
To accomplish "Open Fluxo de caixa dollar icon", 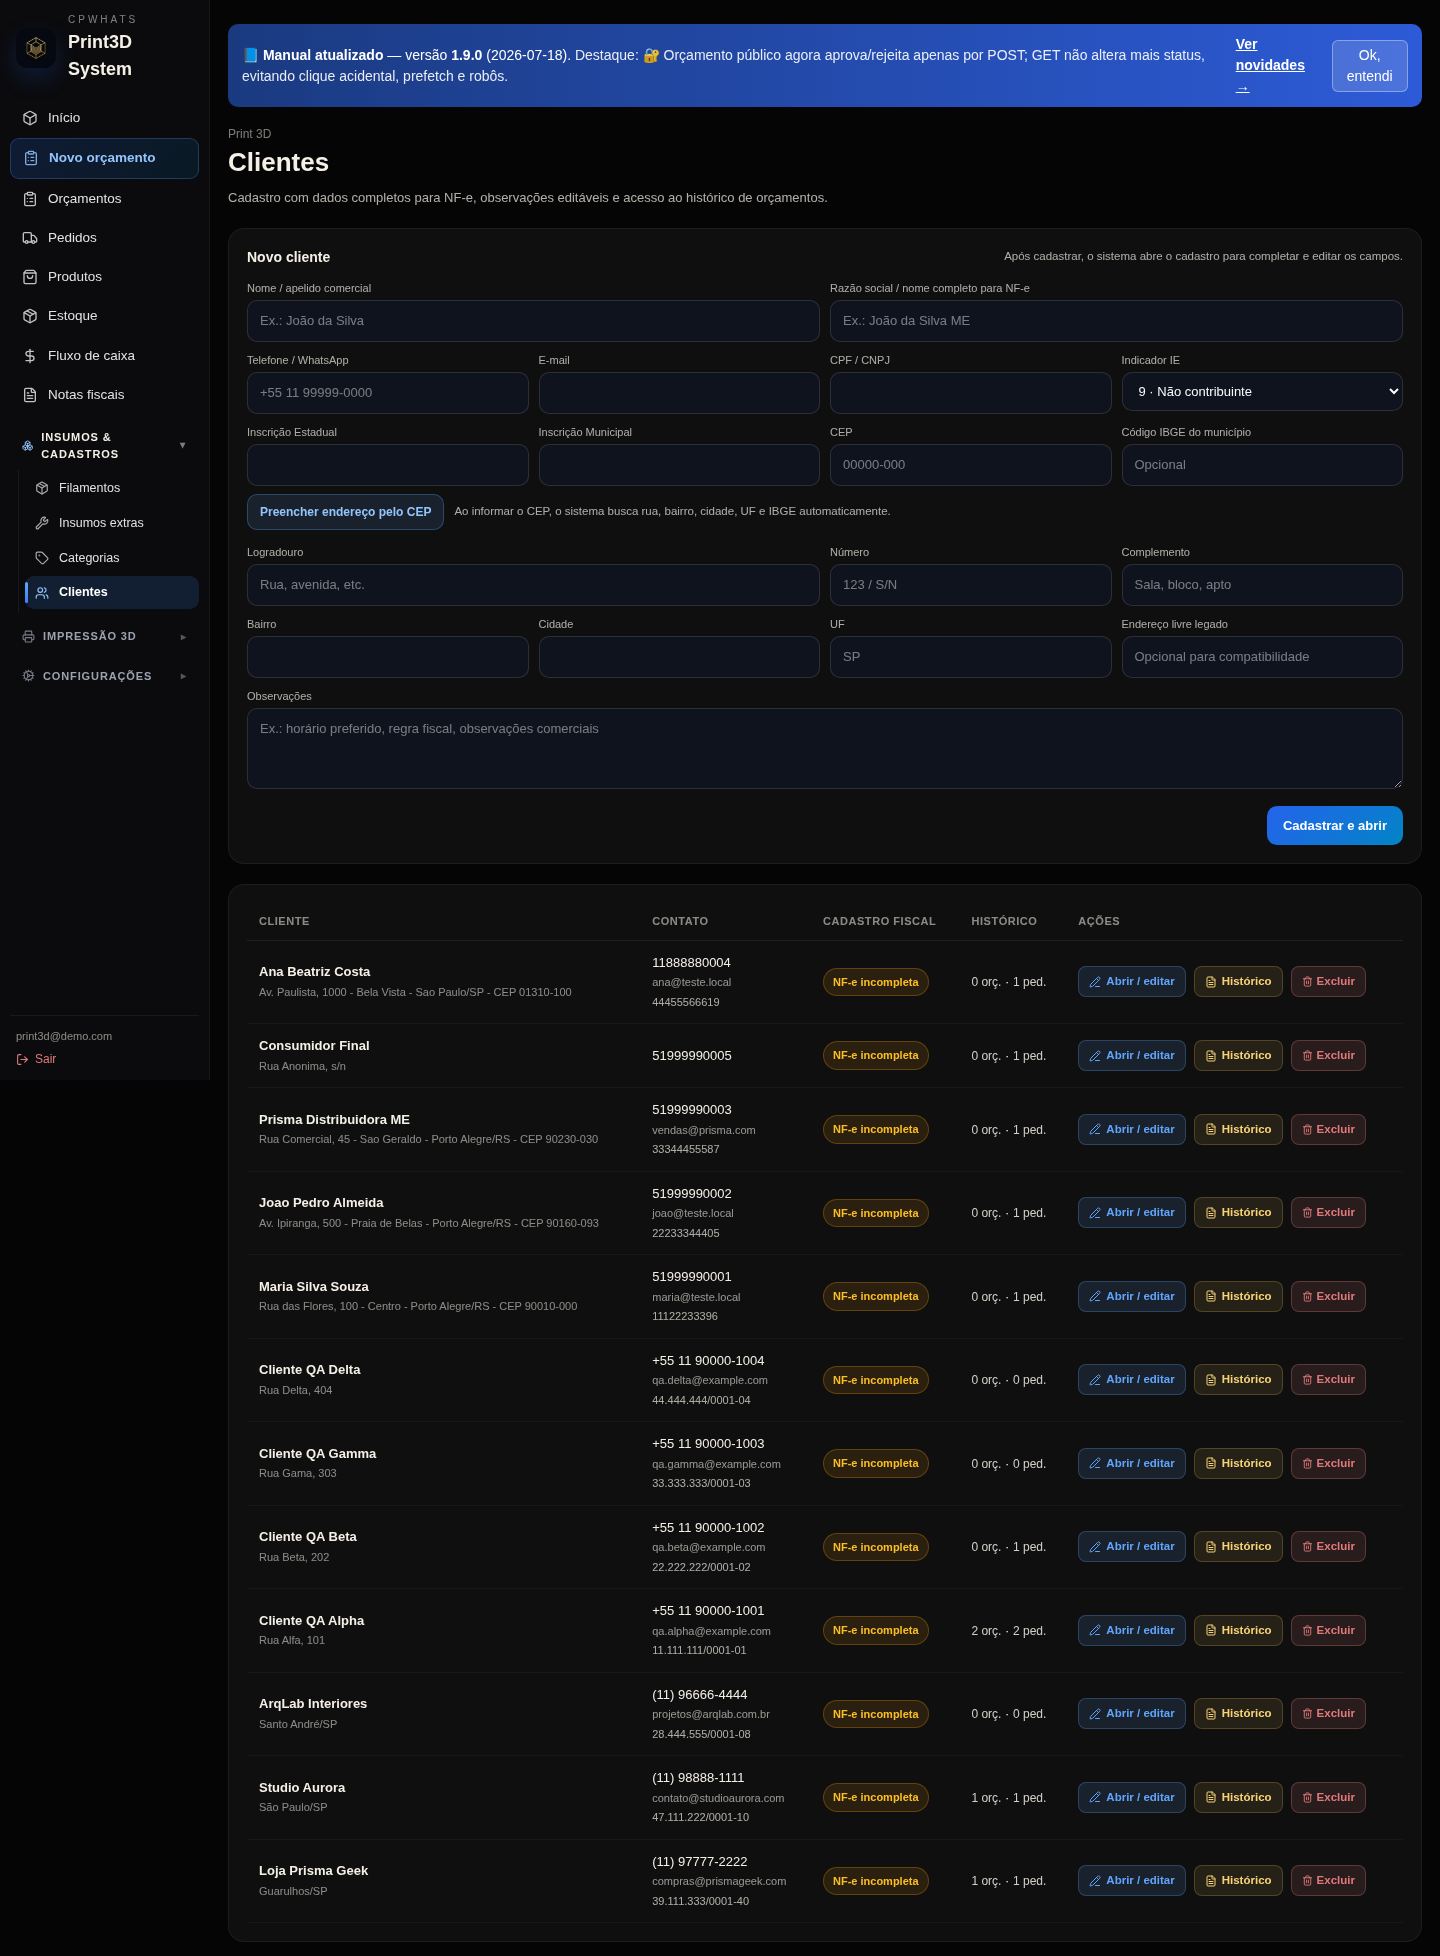I will click(x=30, y=356).
